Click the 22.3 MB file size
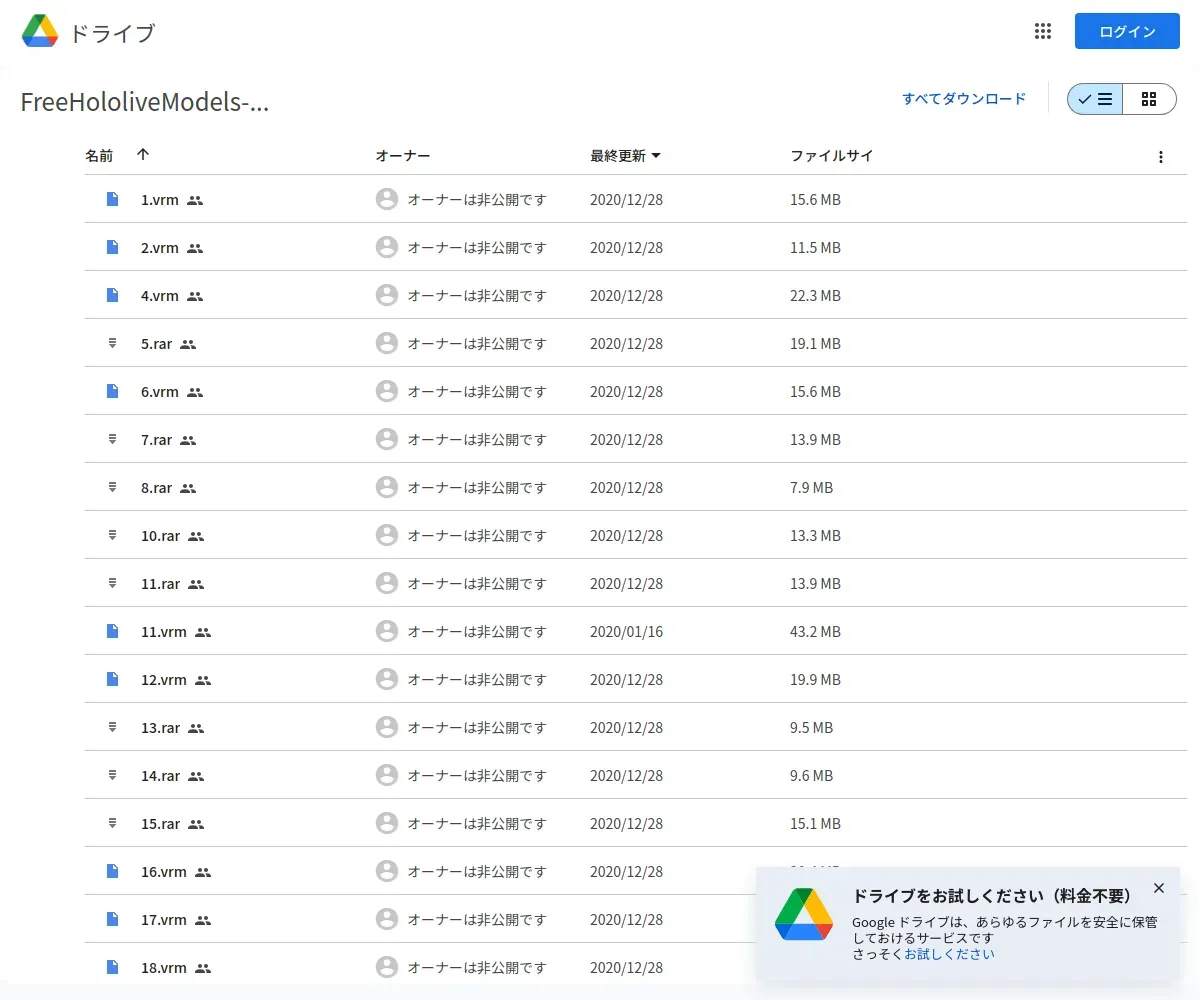The image size is (1200, 1000). pyautogui.click(x=816, y=296)
